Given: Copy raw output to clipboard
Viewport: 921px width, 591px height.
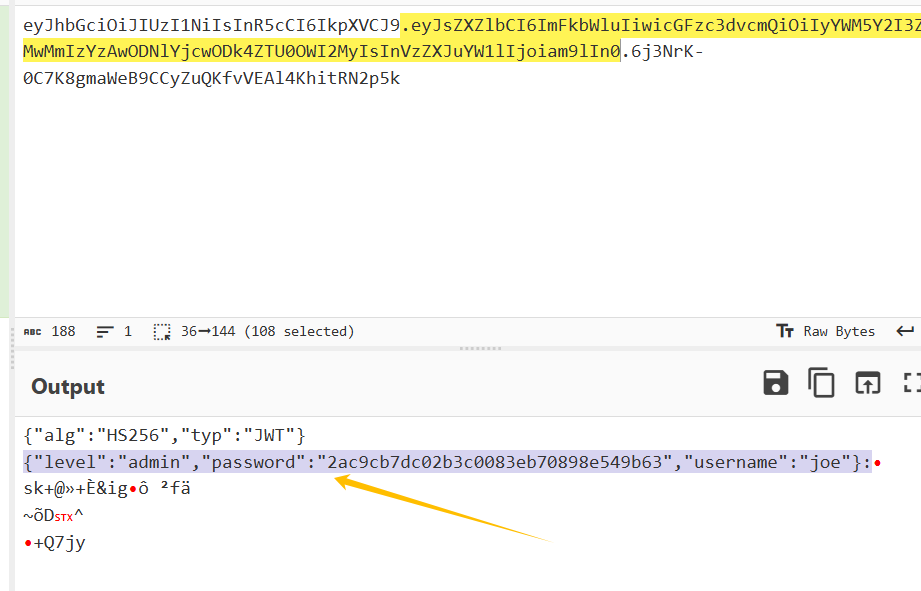Looking at the screenshot, I should (821, 383).
